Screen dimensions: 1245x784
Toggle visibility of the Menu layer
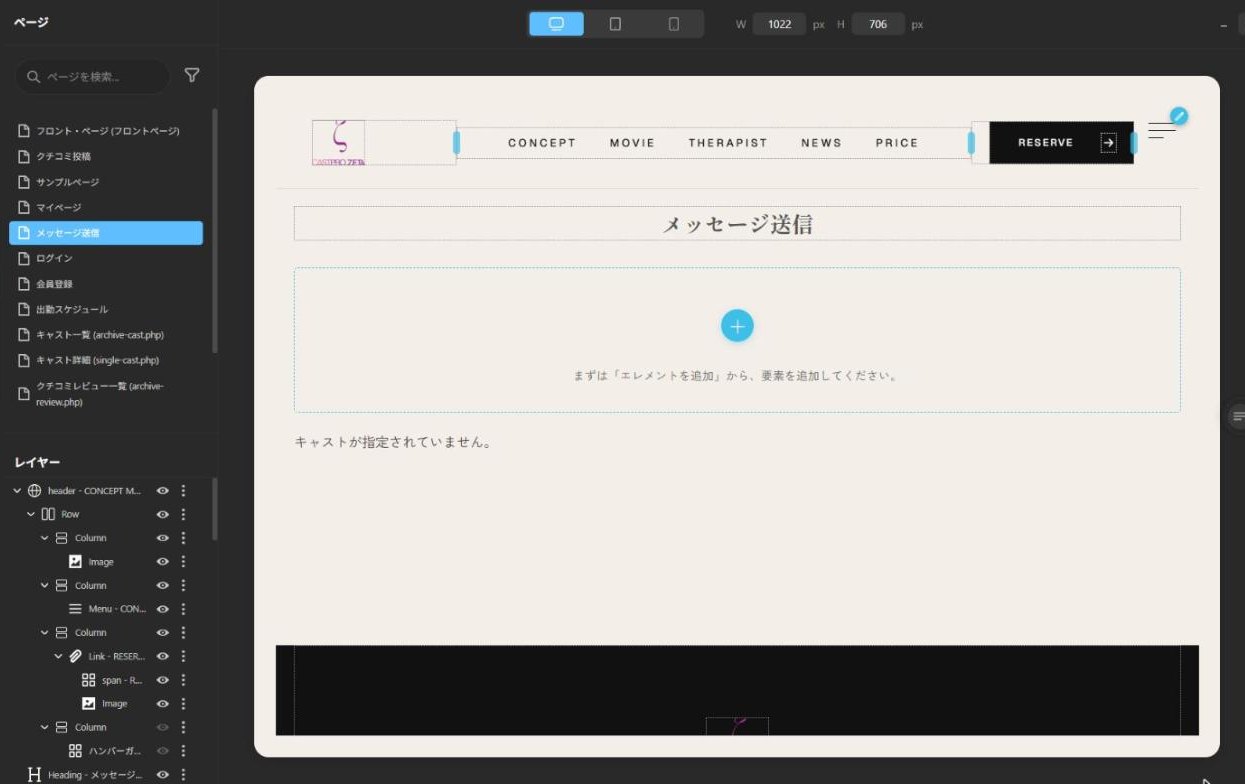[163, 609]
